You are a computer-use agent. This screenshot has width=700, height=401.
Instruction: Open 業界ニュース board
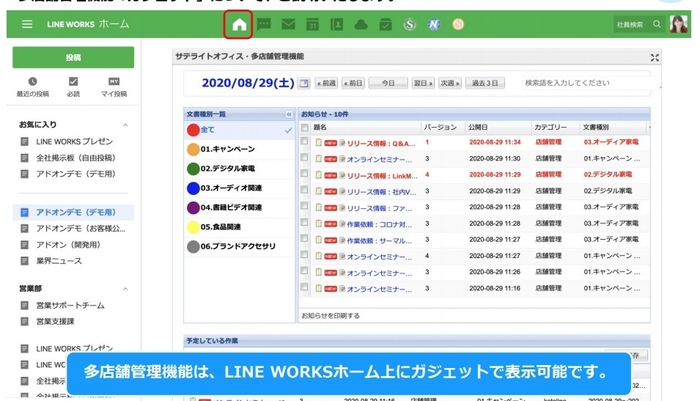tap(59, 261)
